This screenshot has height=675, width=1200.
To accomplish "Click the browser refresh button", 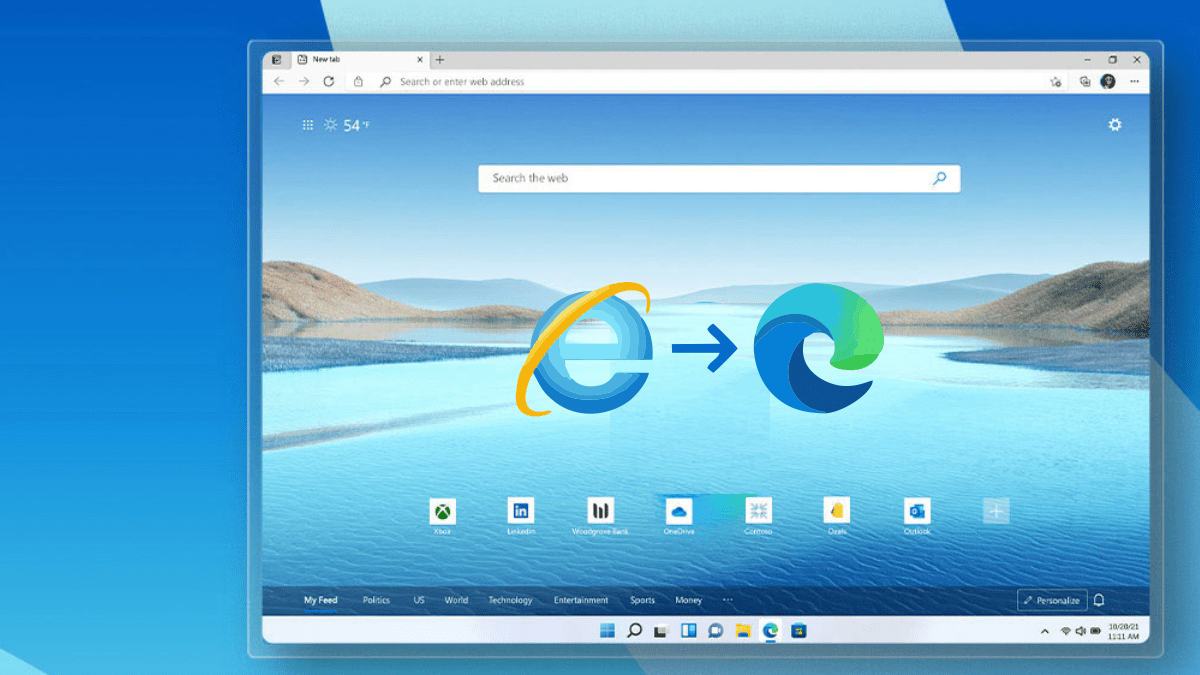I will pyautogui.click(x=328, y=82).
